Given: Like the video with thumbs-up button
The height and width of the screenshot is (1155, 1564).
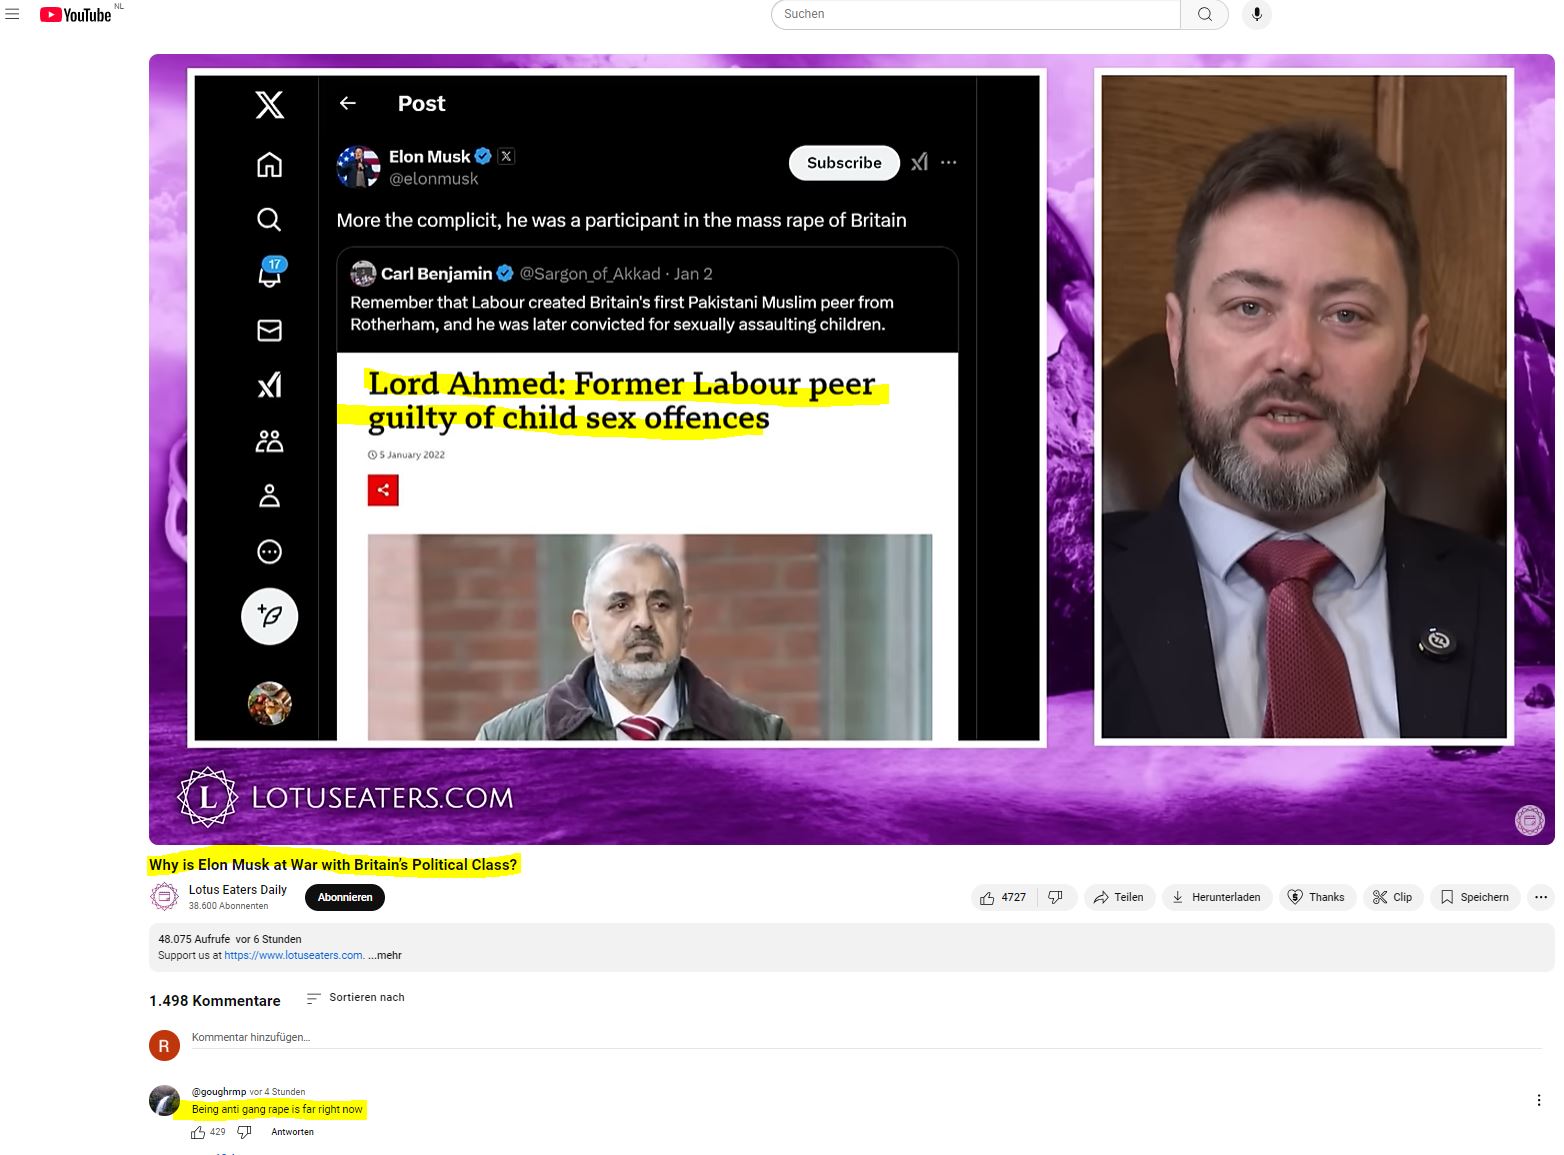Looking at the screenshot, I should pyautogui.click(x=1003, y=897).
